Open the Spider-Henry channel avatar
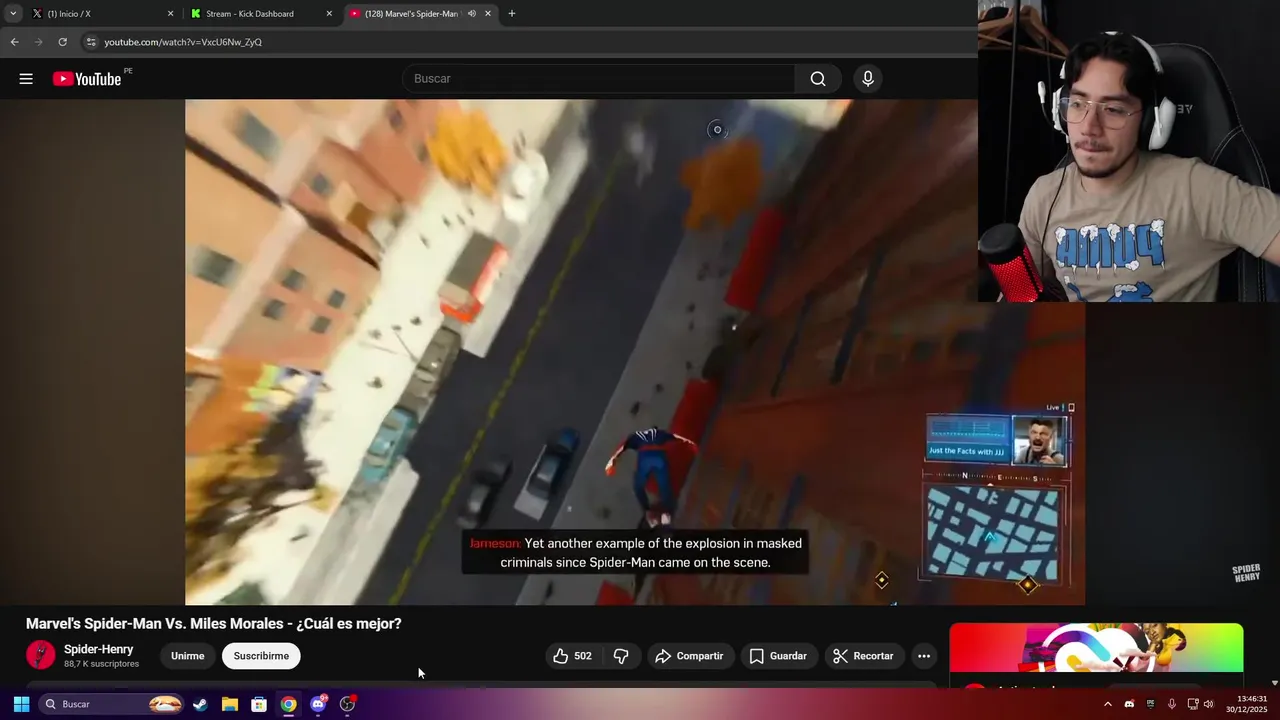This screenshot has width=1280, height=720. click(40, 655)
